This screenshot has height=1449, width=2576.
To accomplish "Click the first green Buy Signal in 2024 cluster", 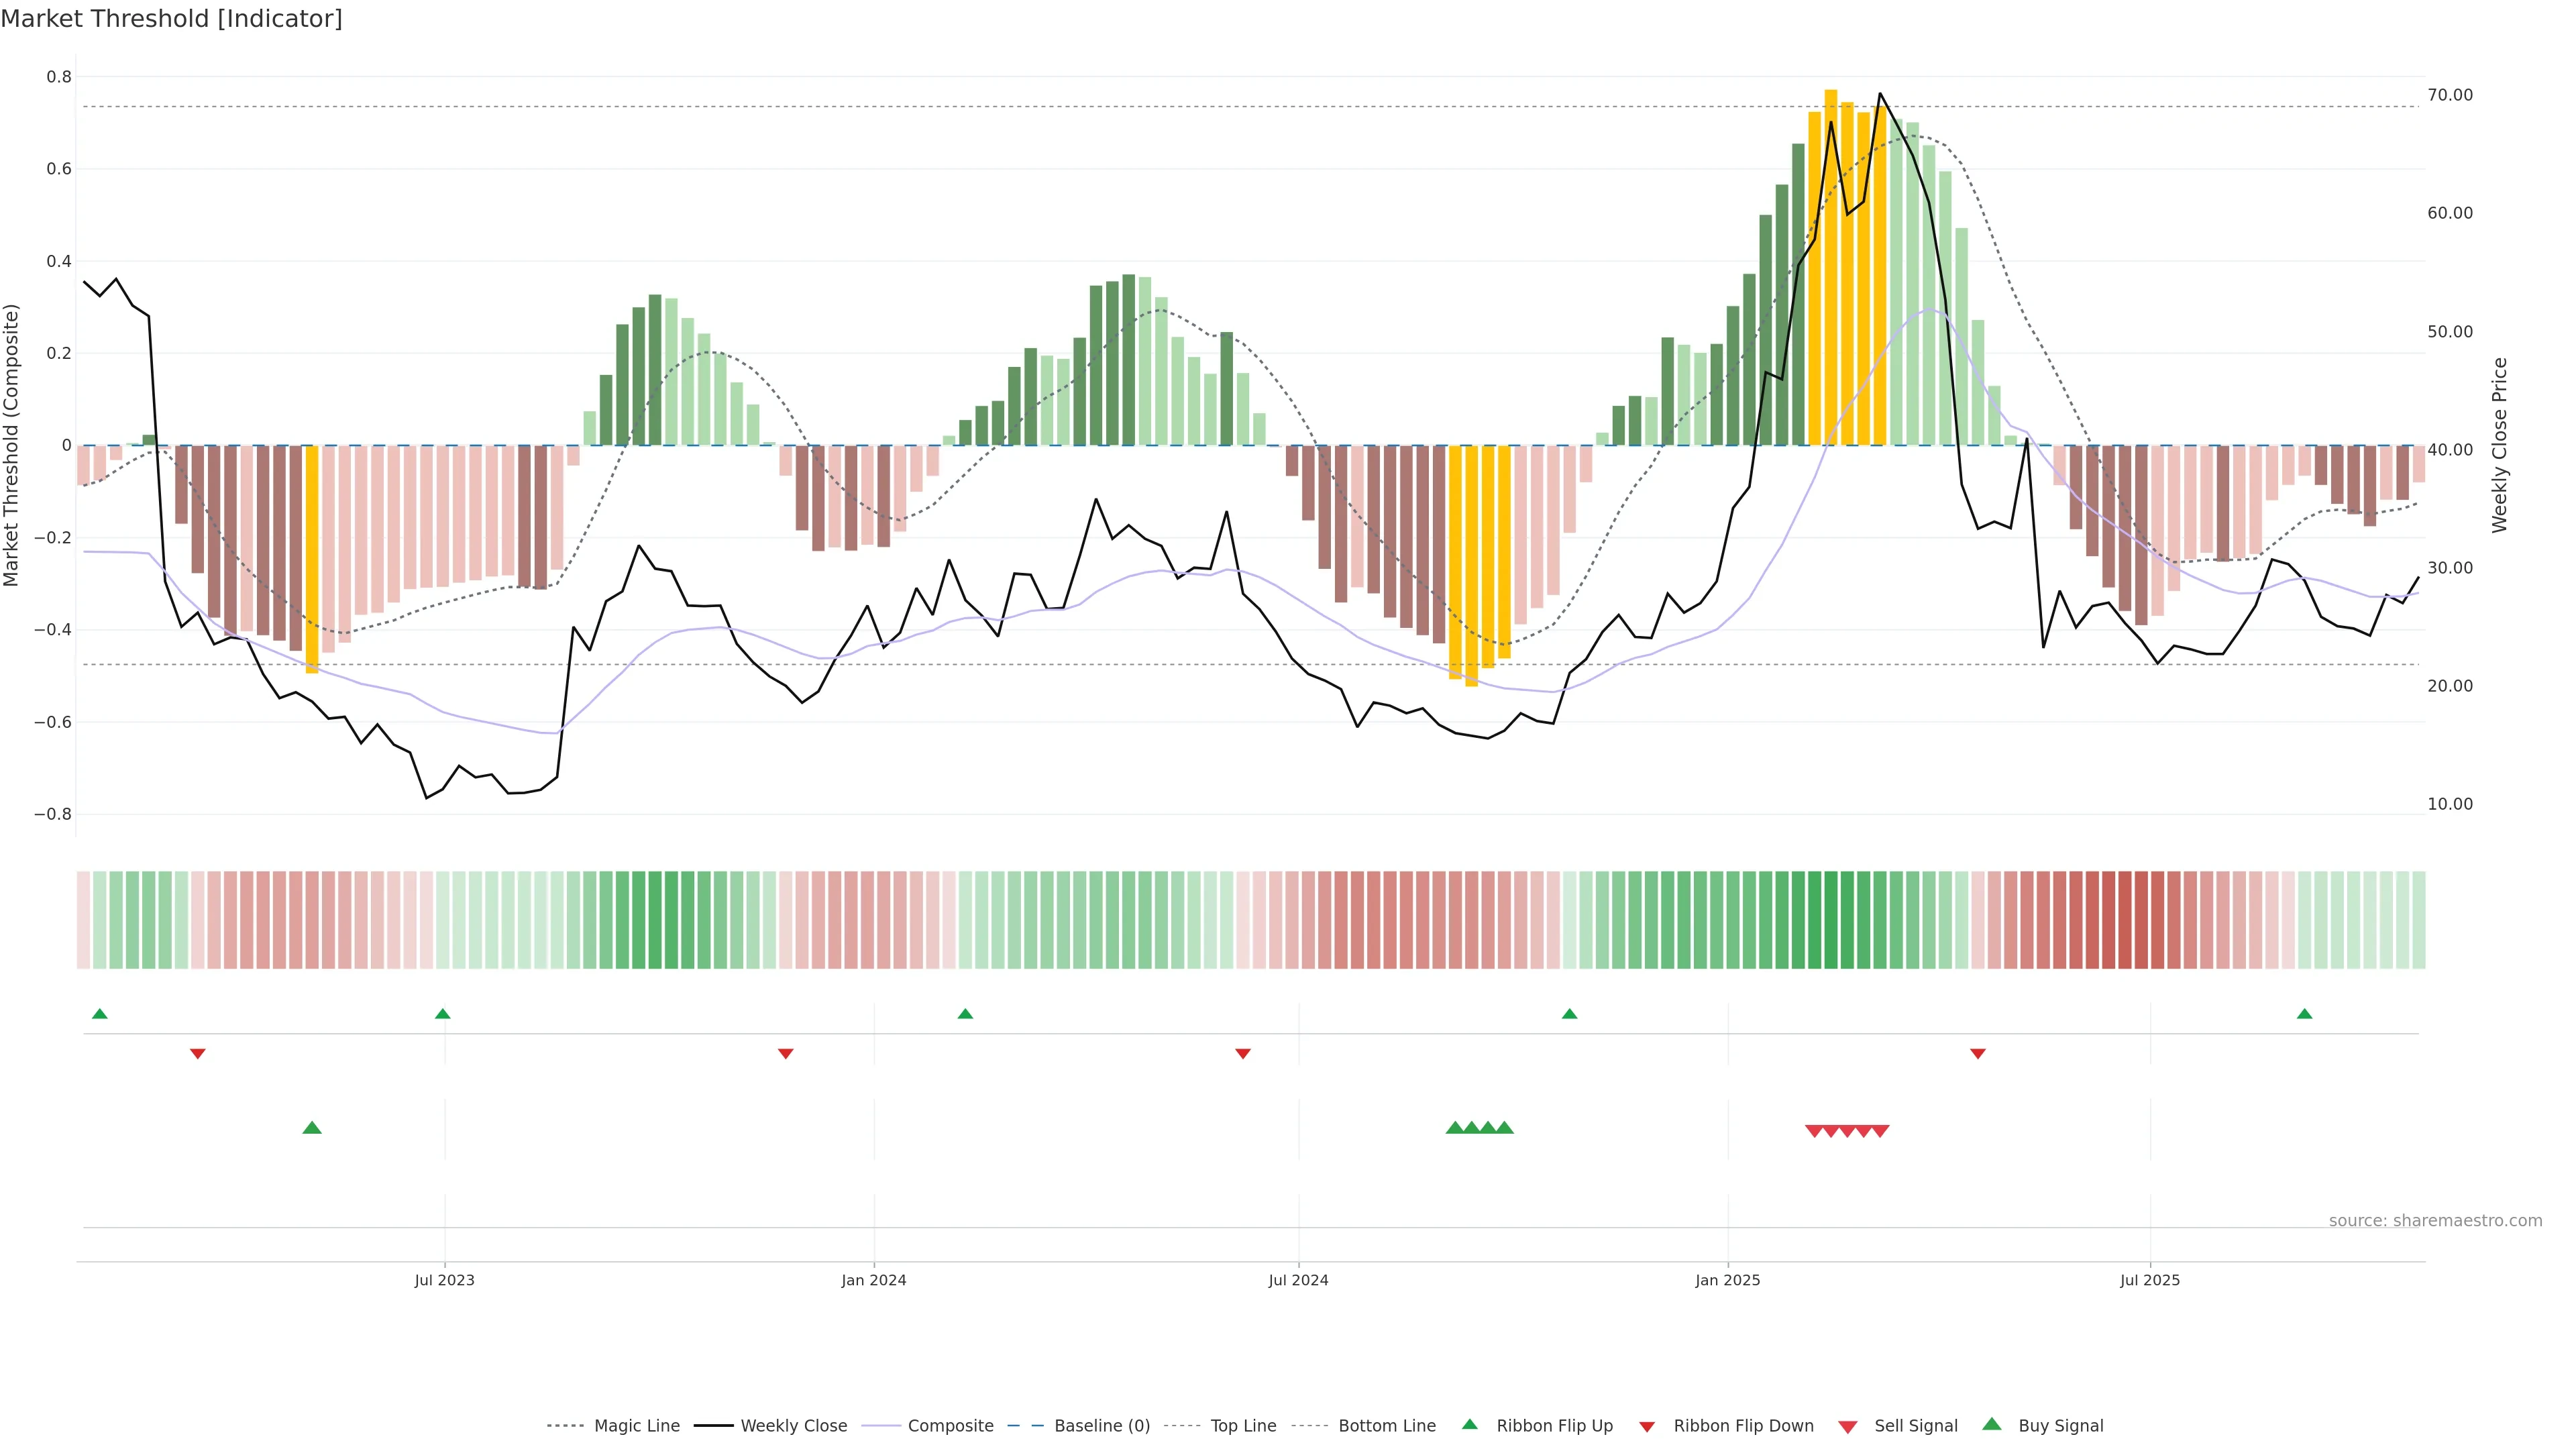I will click(x=1455, y=1128).
